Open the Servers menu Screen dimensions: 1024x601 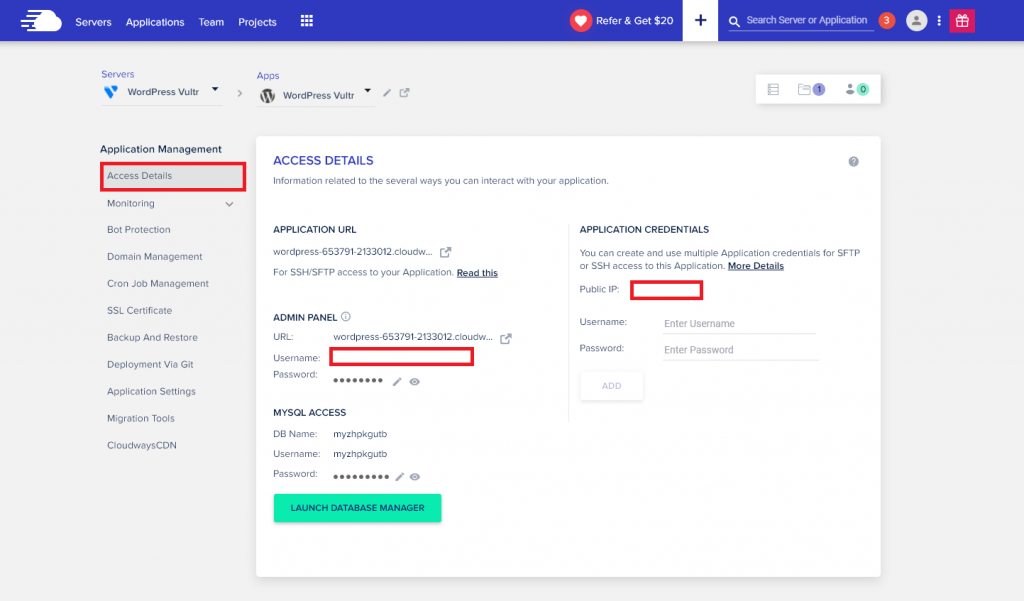tap(93, 21)
